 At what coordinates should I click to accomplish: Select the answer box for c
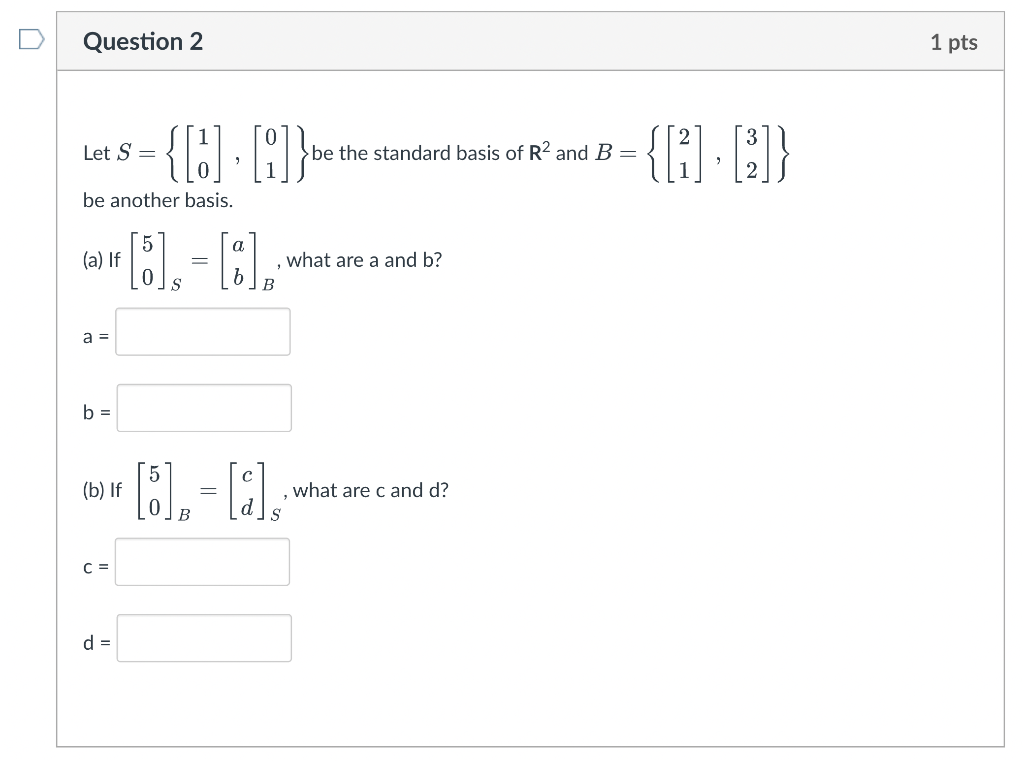pos(202,562)
